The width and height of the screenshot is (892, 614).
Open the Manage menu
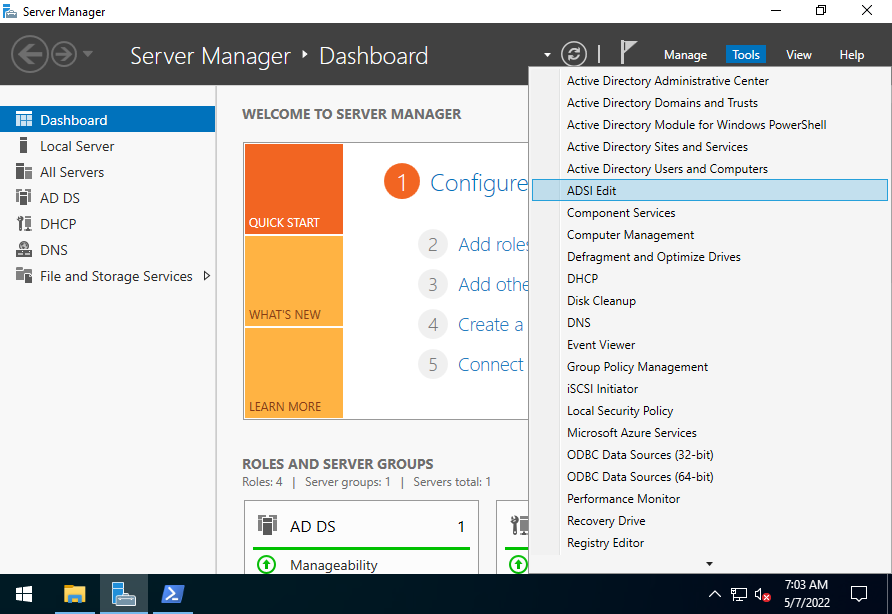coord(685,55)
